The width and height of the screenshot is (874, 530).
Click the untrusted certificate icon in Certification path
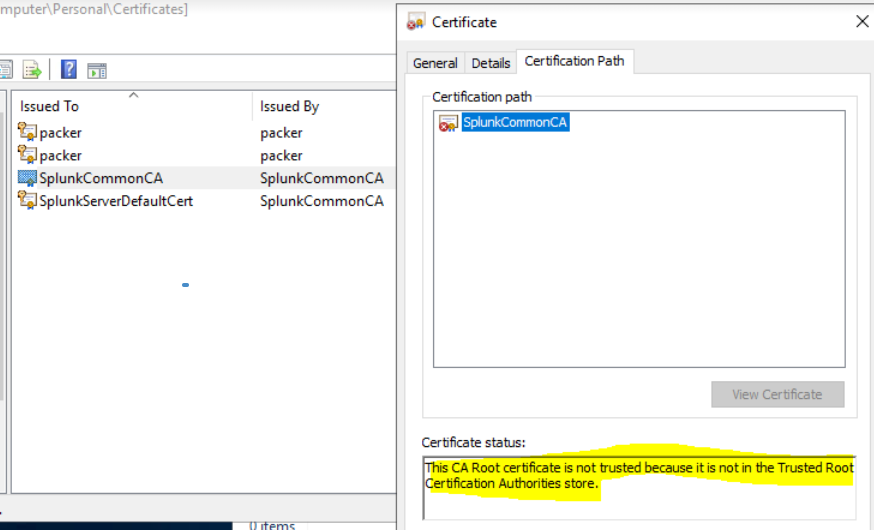pos(449,123)
